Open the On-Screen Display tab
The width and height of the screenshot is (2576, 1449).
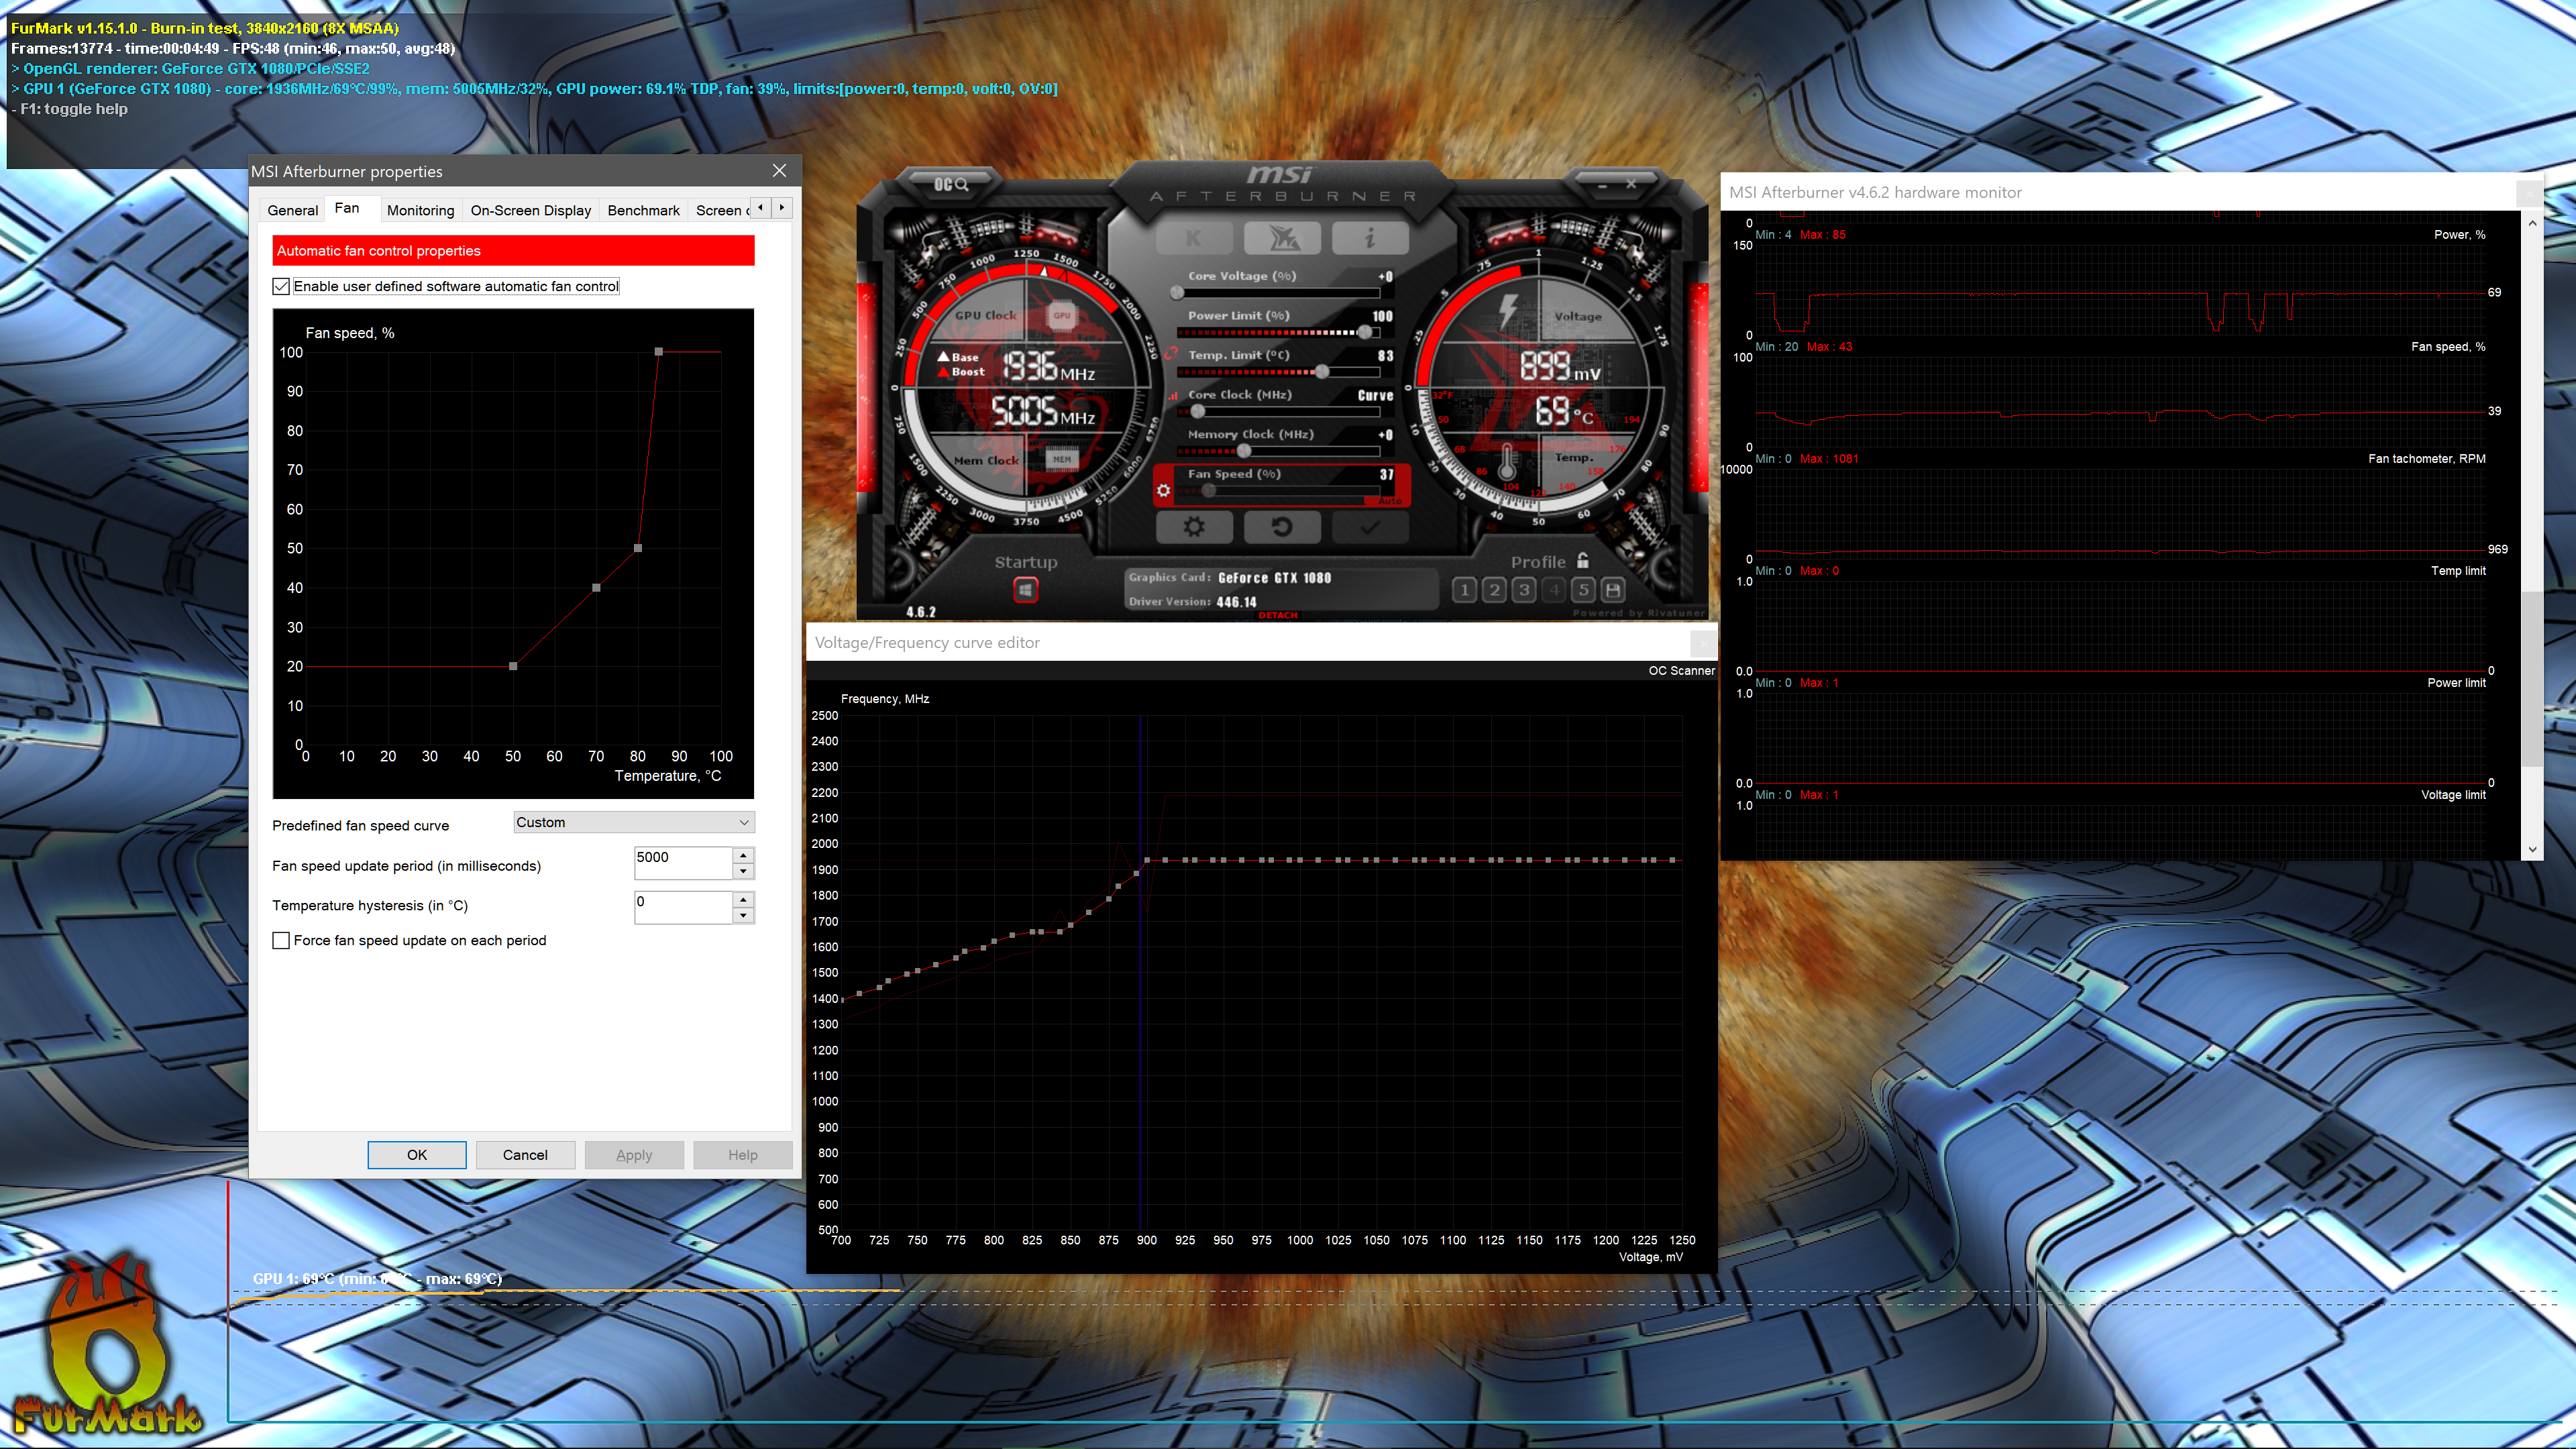coord(531,210)
